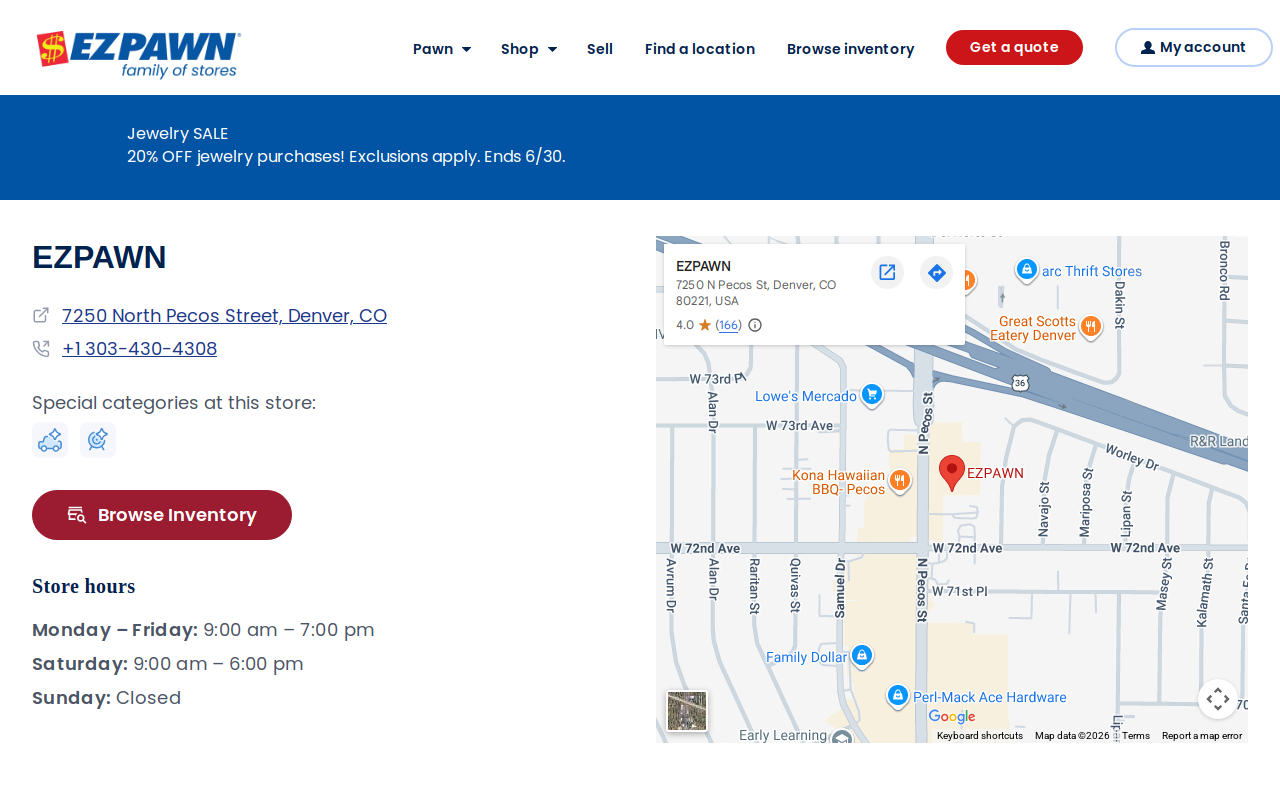1280x800 pixels.
Task: Click the phone icon beside the phone number
Action: coord(41,349)
